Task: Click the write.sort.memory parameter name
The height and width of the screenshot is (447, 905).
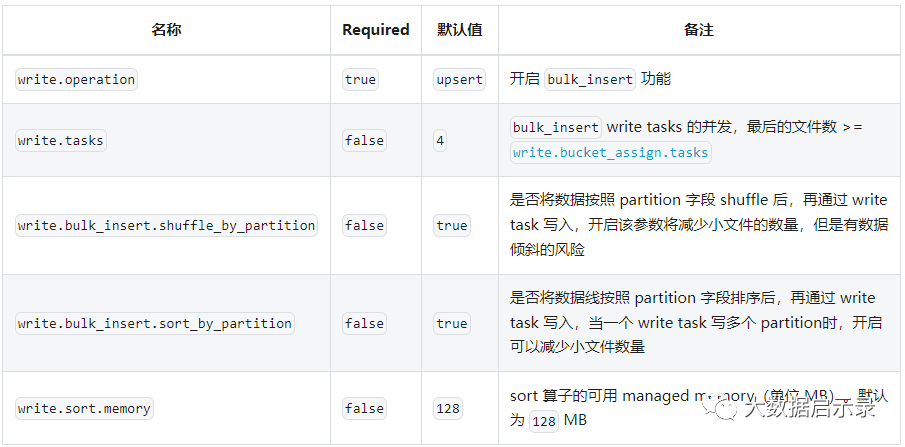Action: point(84,408)
